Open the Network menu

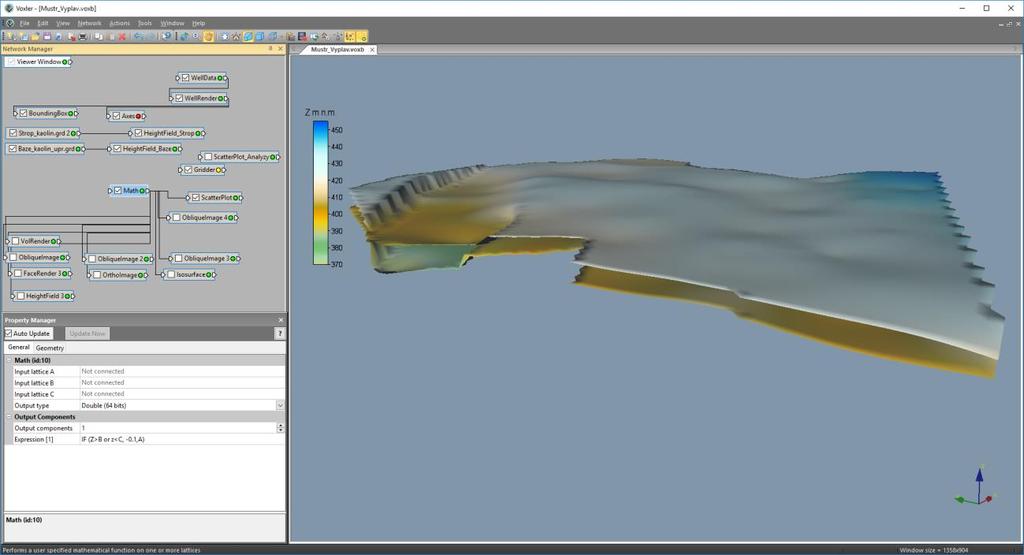tap(89, 23)
